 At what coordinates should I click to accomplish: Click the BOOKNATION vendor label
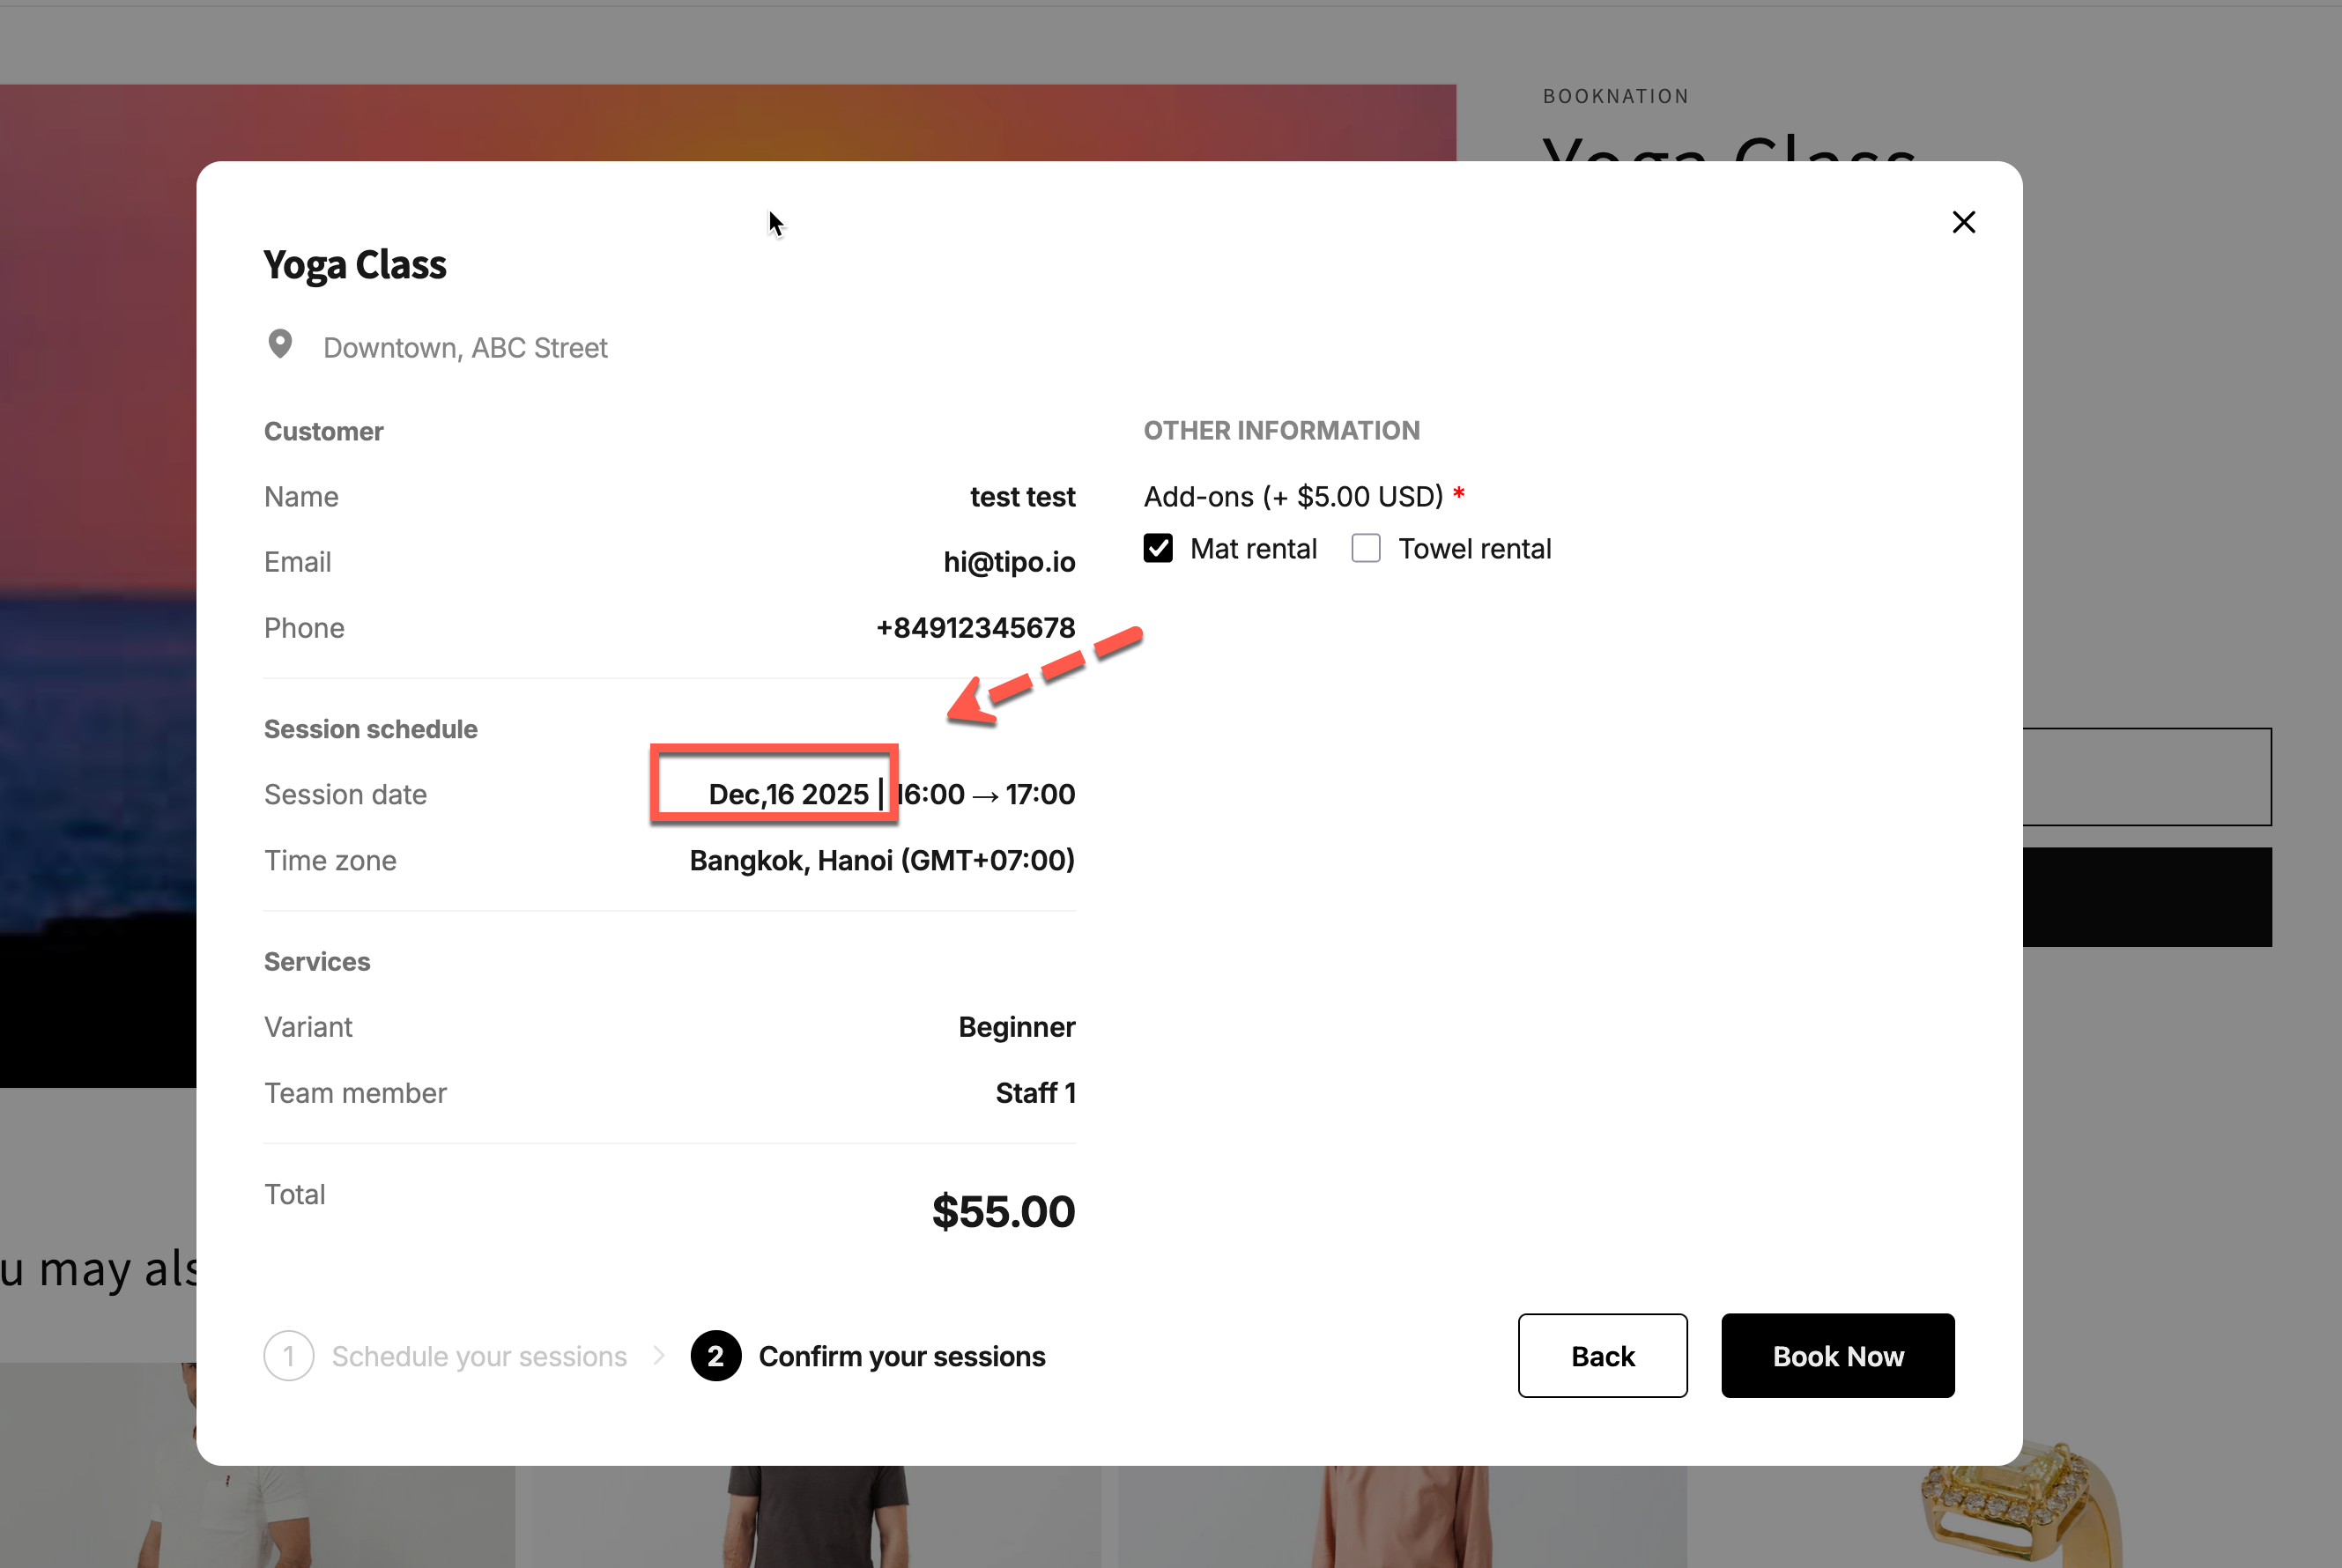coord(1616,96)
